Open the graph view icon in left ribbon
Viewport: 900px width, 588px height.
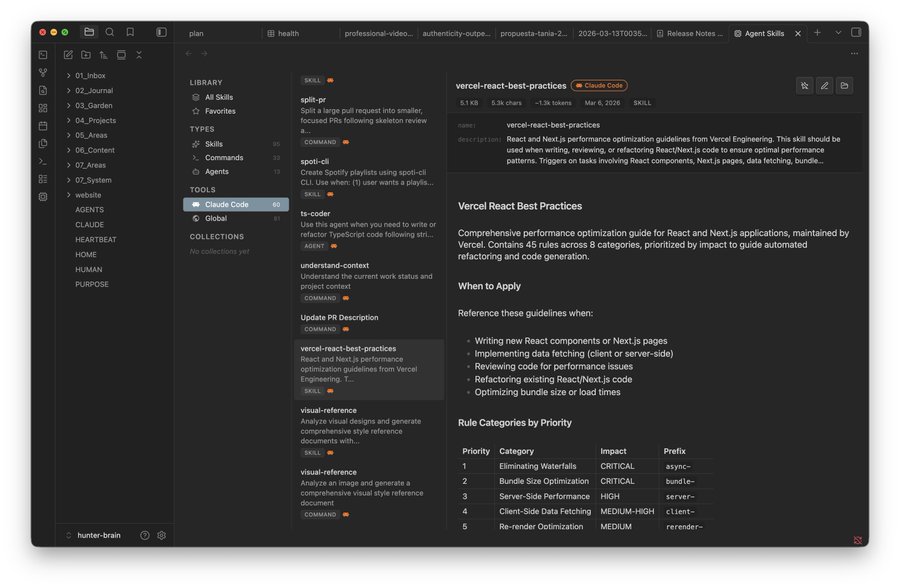(x=42, y=72)
